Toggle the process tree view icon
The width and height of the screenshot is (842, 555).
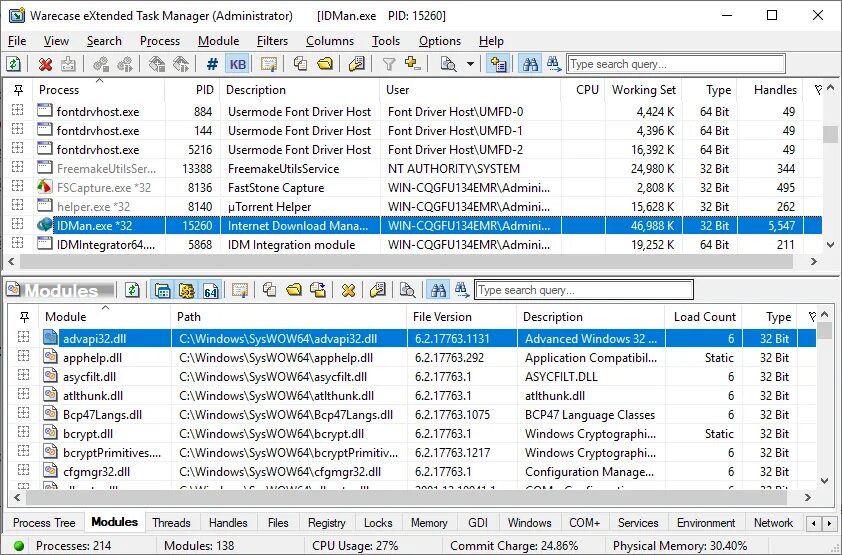click(x=499, y=64)
